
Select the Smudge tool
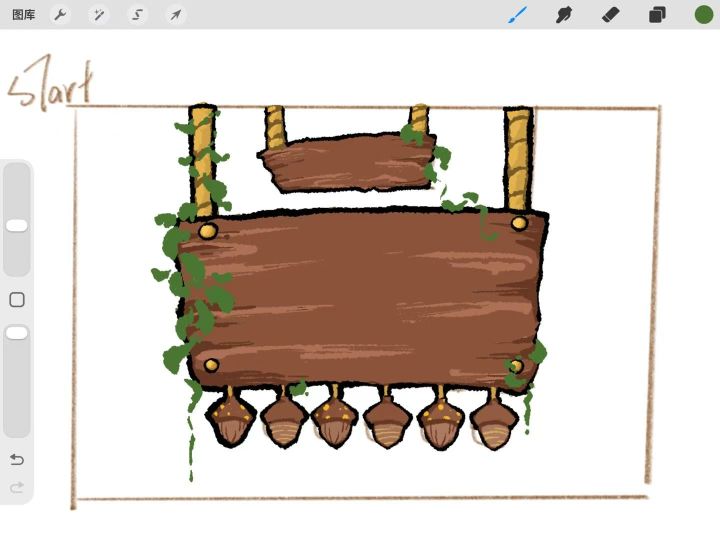[564, 15]
